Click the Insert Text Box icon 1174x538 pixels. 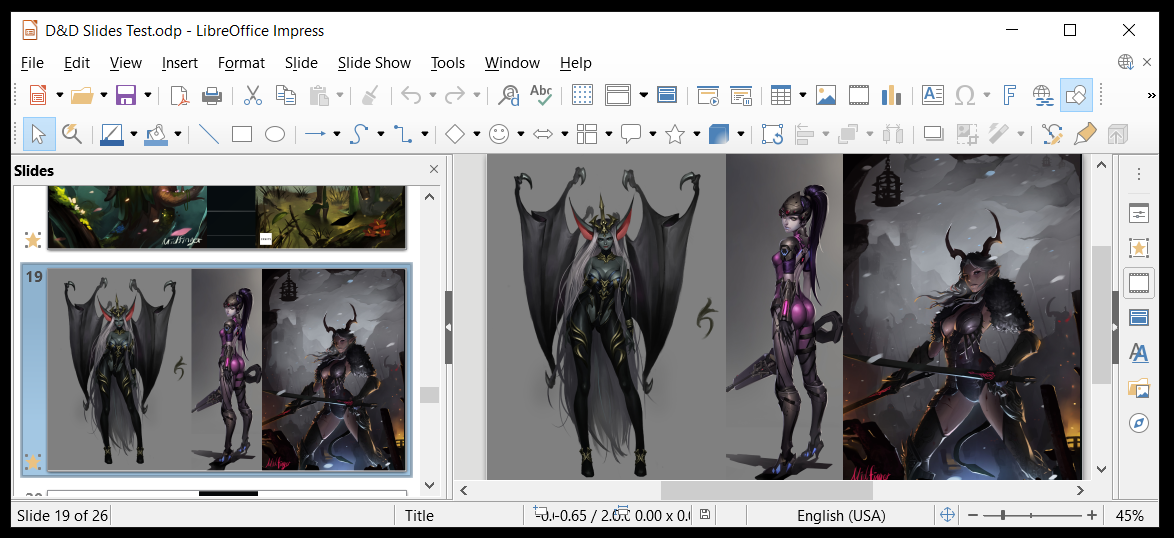932,95
